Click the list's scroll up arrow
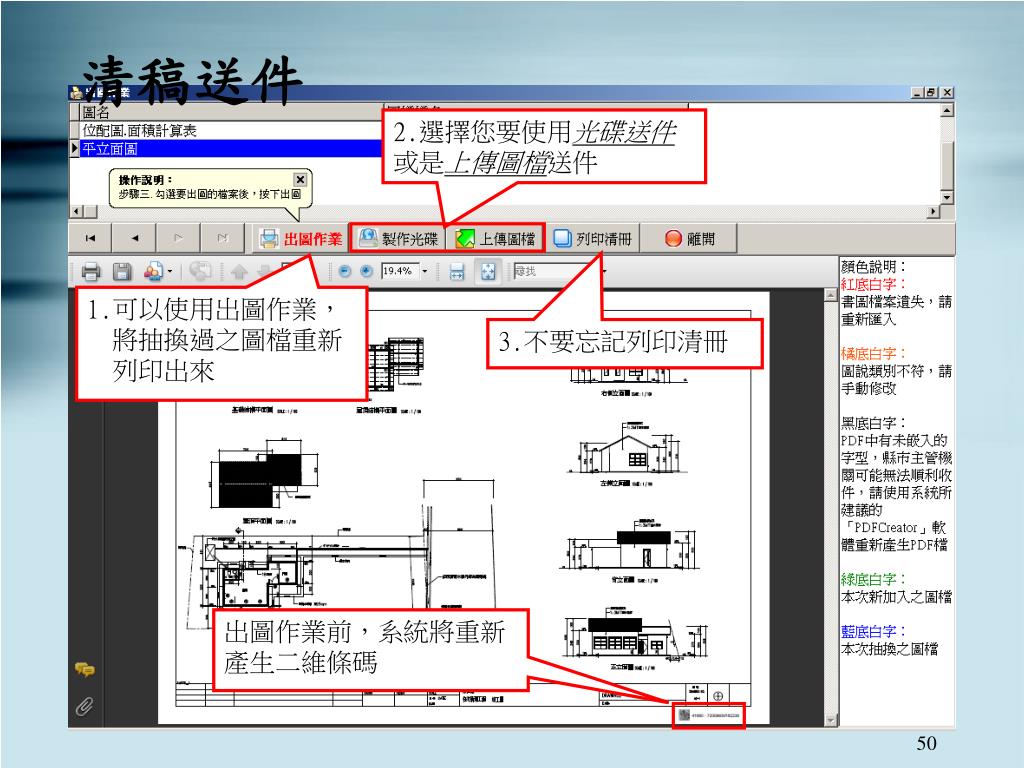The width and height of the screenshot is (1024, 768). pyautogui.click(x=947, y=110)
